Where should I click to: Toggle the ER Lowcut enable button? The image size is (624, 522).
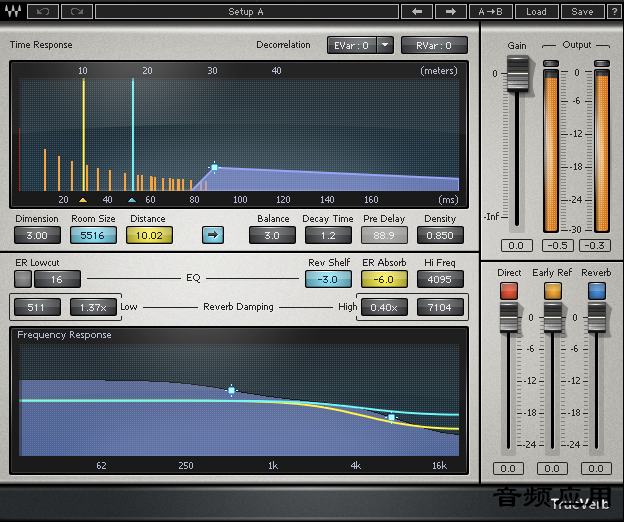(23, 279)
